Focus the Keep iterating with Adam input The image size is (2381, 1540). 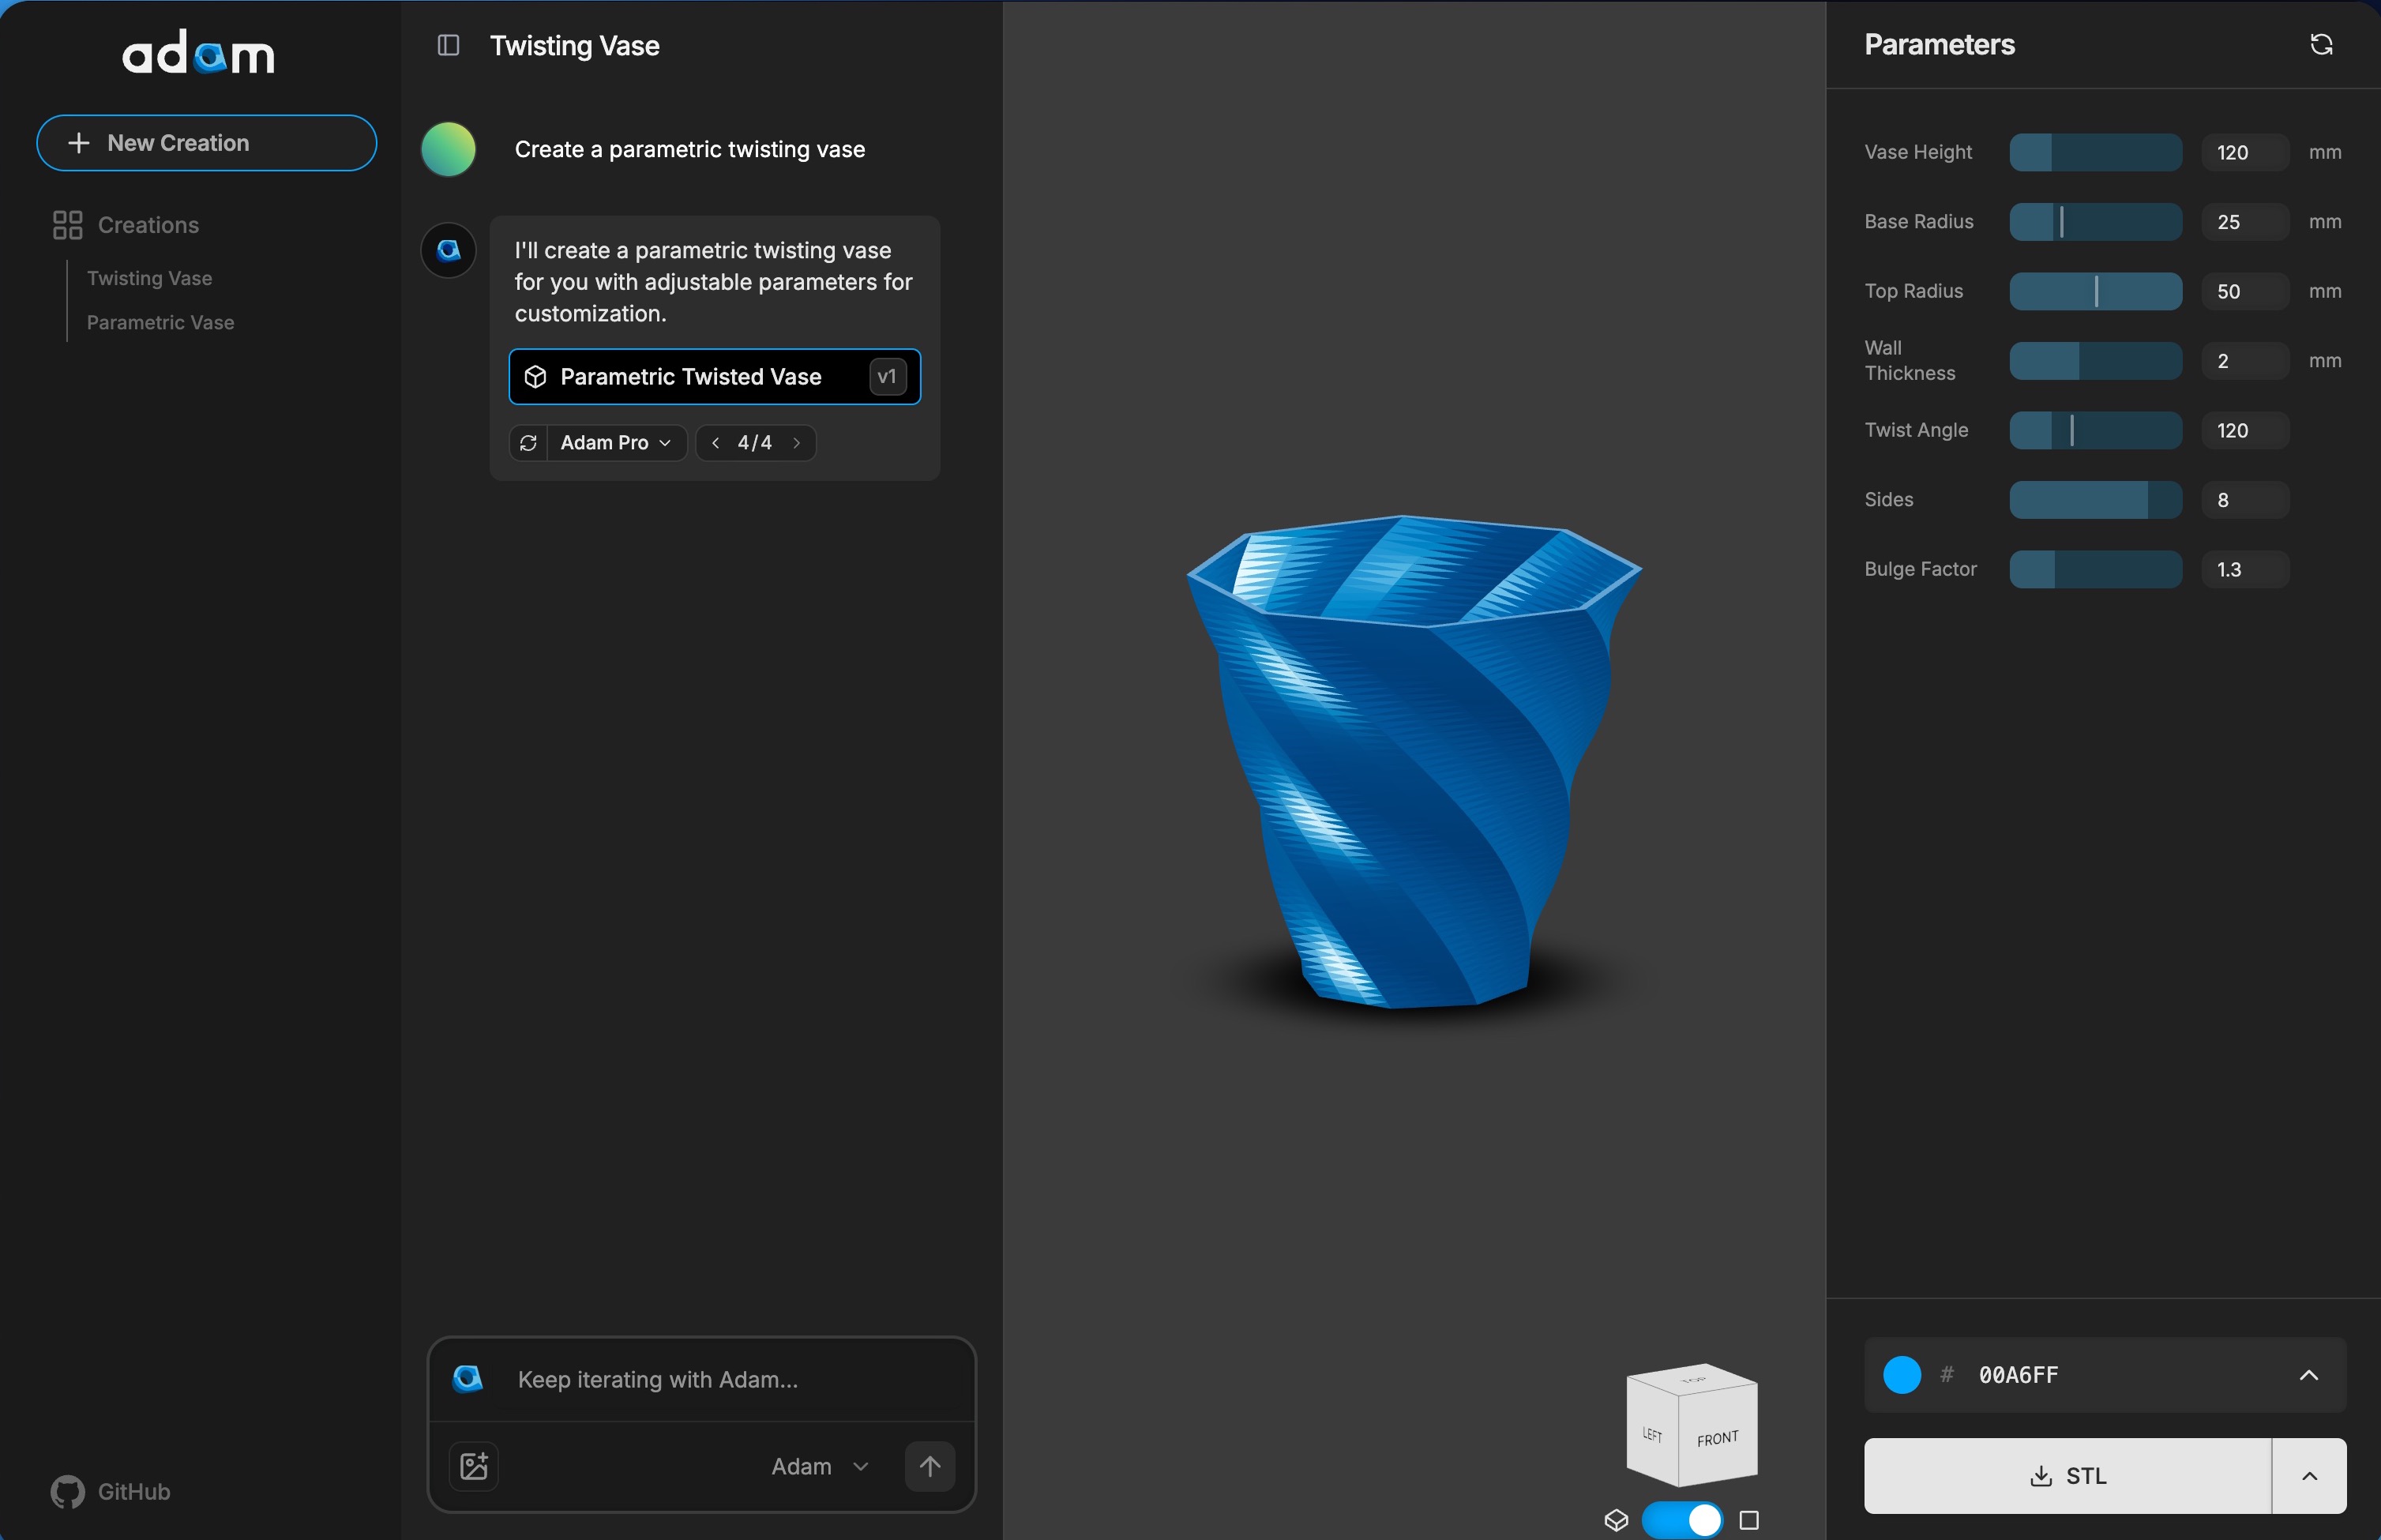click(x=701, y=1379)
